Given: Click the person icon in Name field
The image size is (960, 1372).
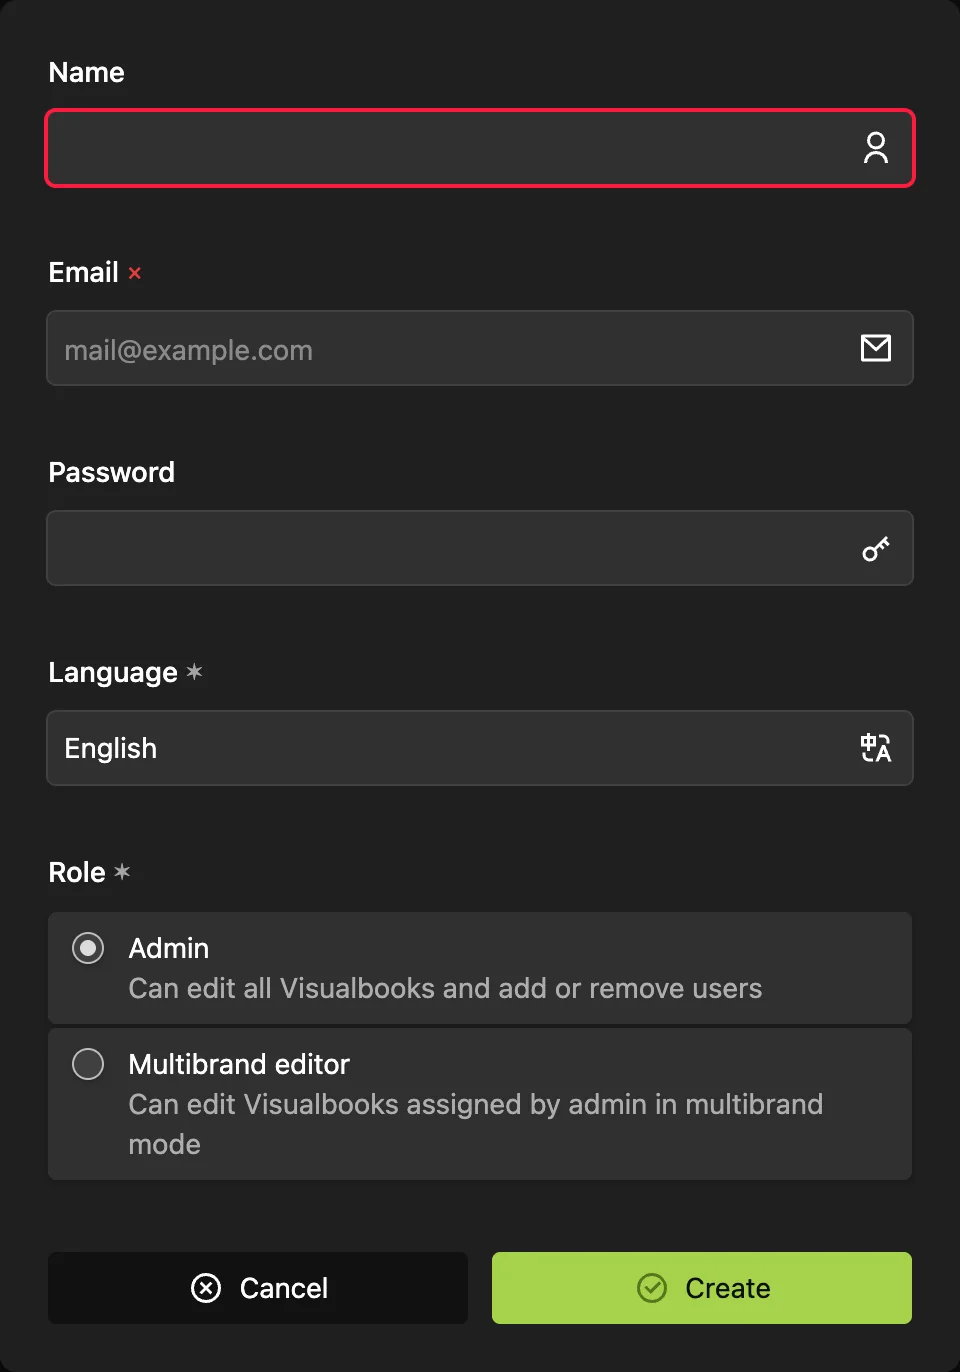Looking at the screenshot, I should coord(876,148).
